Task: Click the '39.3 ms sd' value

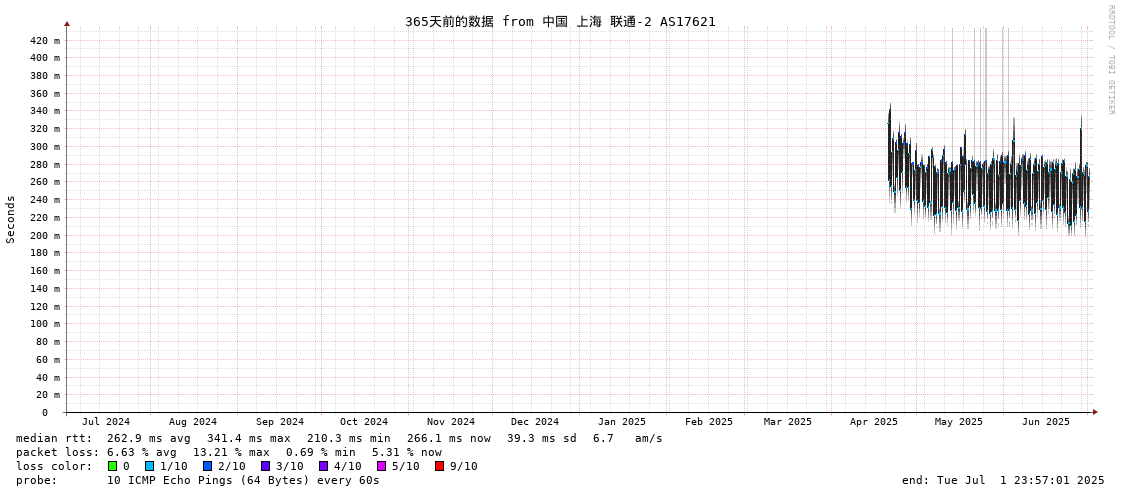Action: [540, 438]
